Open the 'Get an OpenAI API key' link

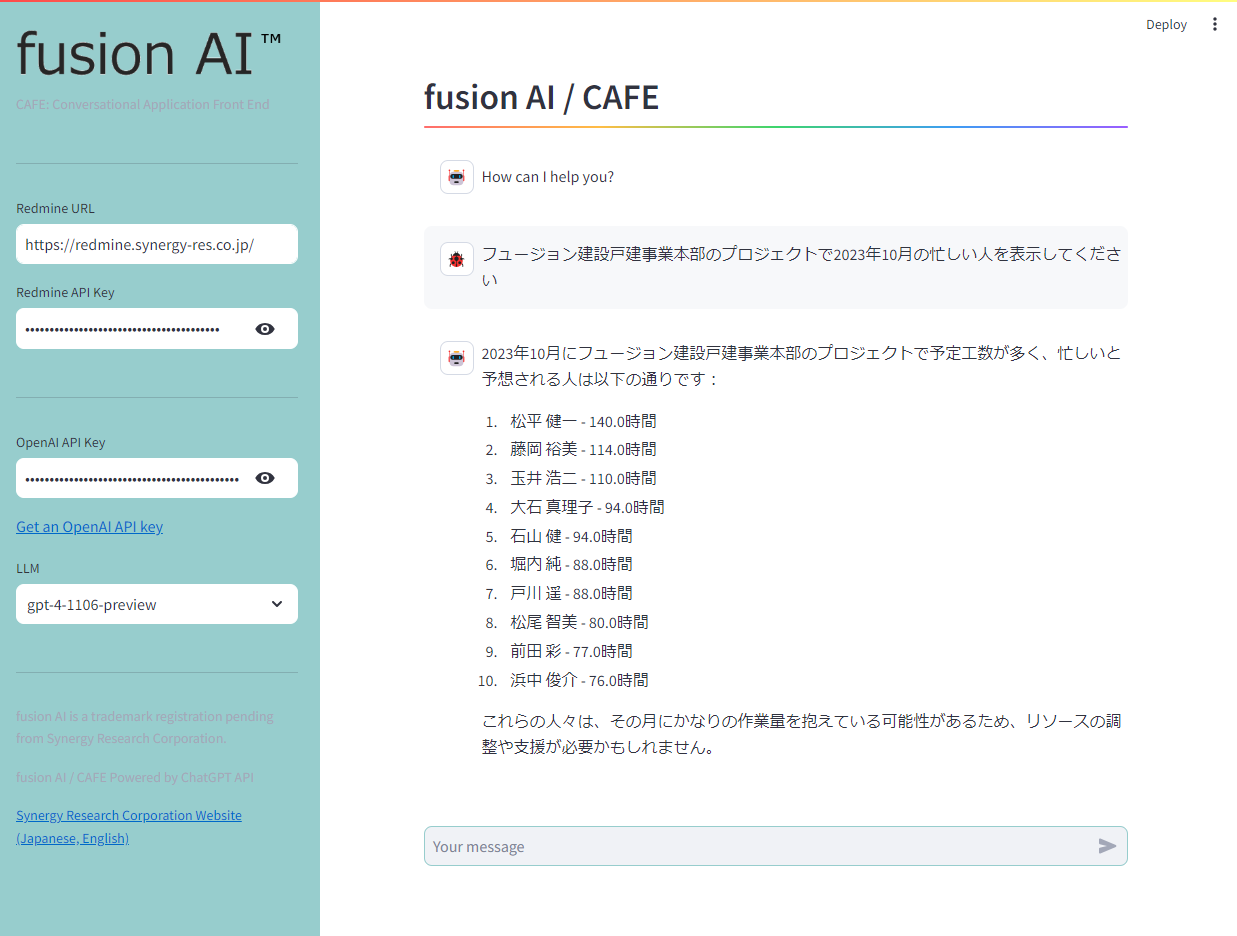(89, 527)
